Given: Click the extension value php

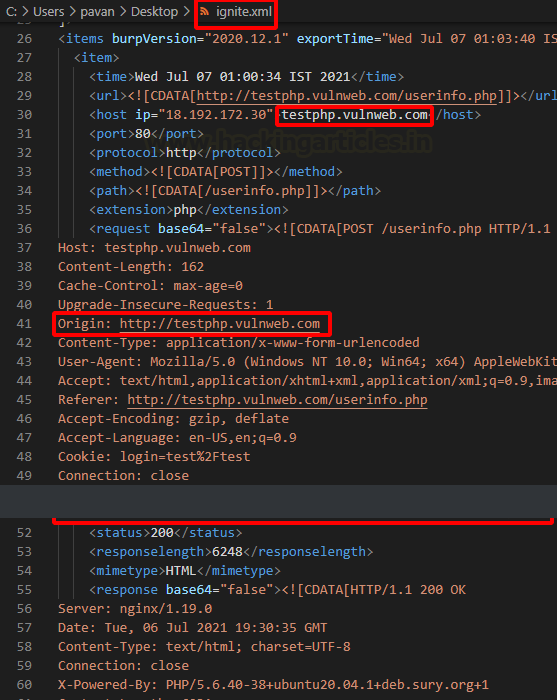Looking at the screenshot, I should point(185,210).
